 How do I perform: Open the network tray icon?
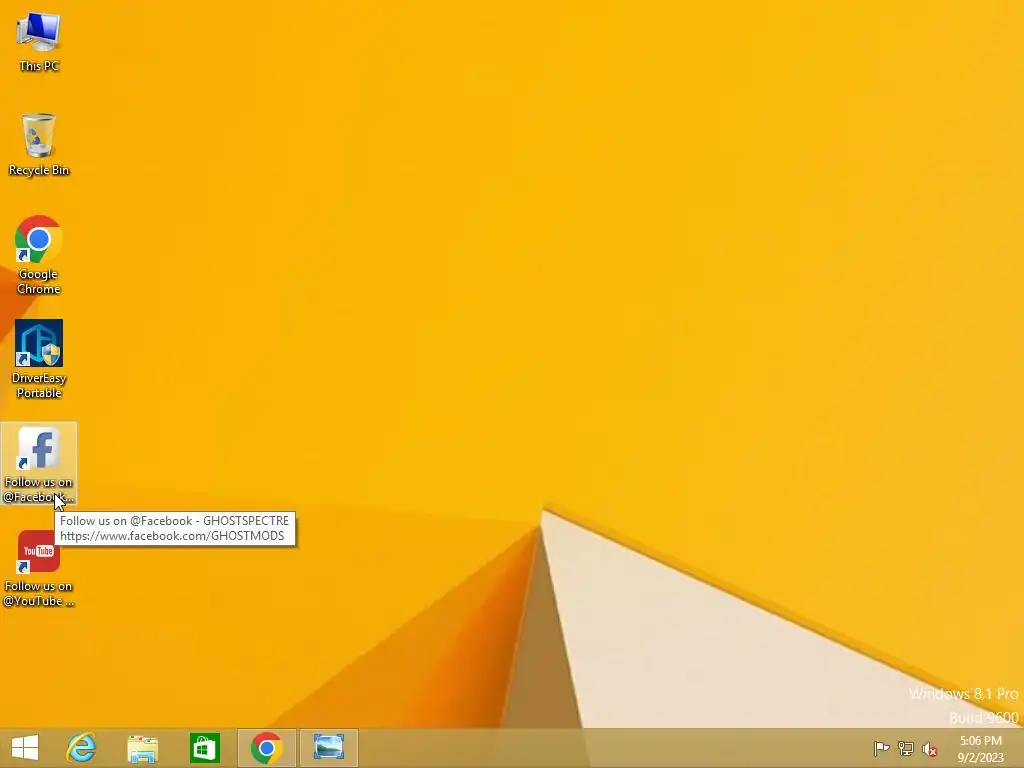tap(905, 748)
